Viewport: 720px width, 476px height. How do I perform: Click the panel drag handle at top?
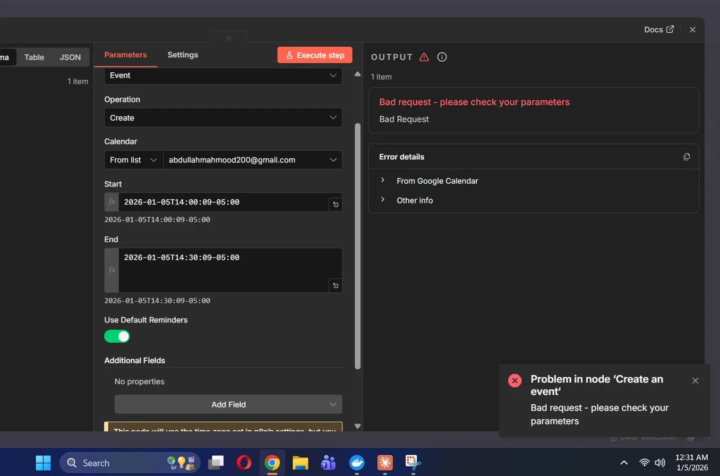228,38
